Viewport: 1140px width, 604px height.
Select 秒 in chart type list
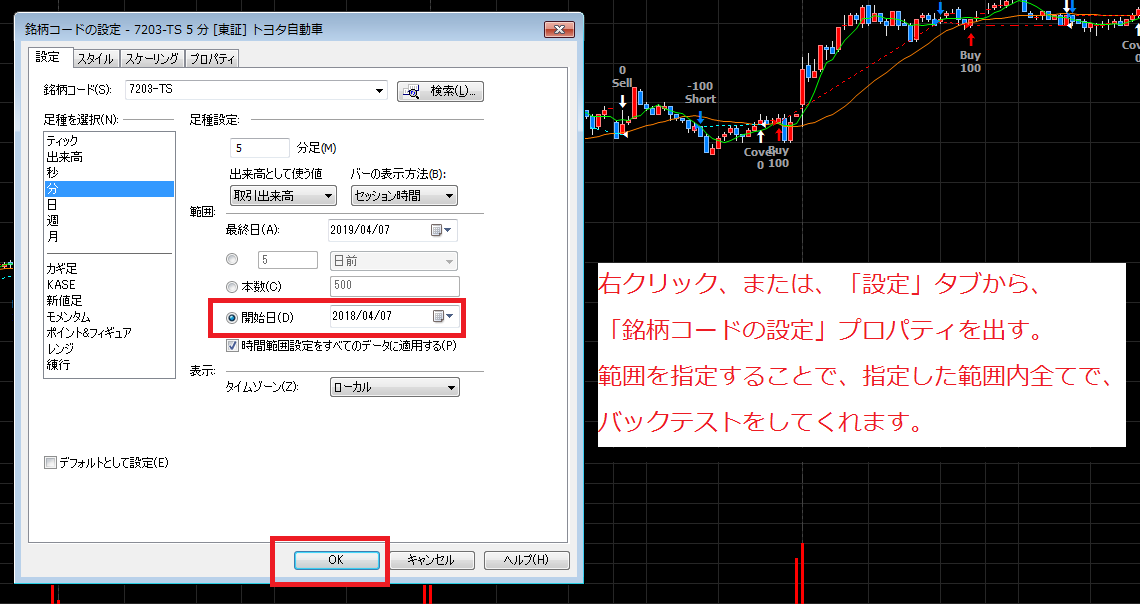(109, 173)
